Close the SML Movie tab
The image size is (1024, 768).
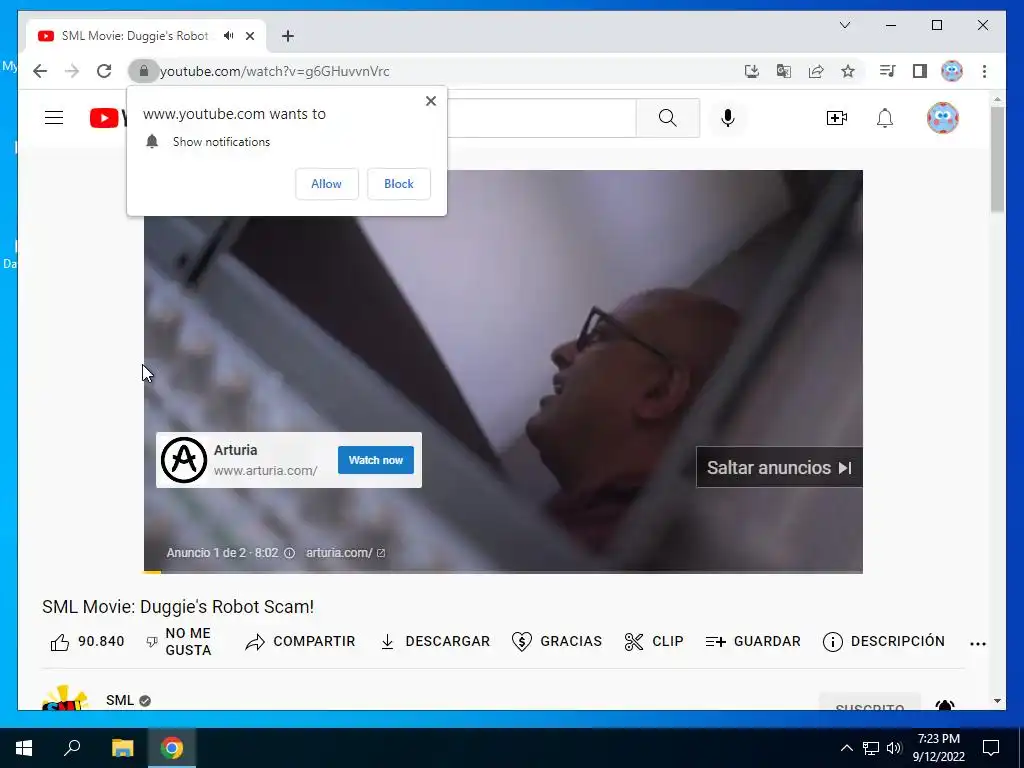[249, 36]
